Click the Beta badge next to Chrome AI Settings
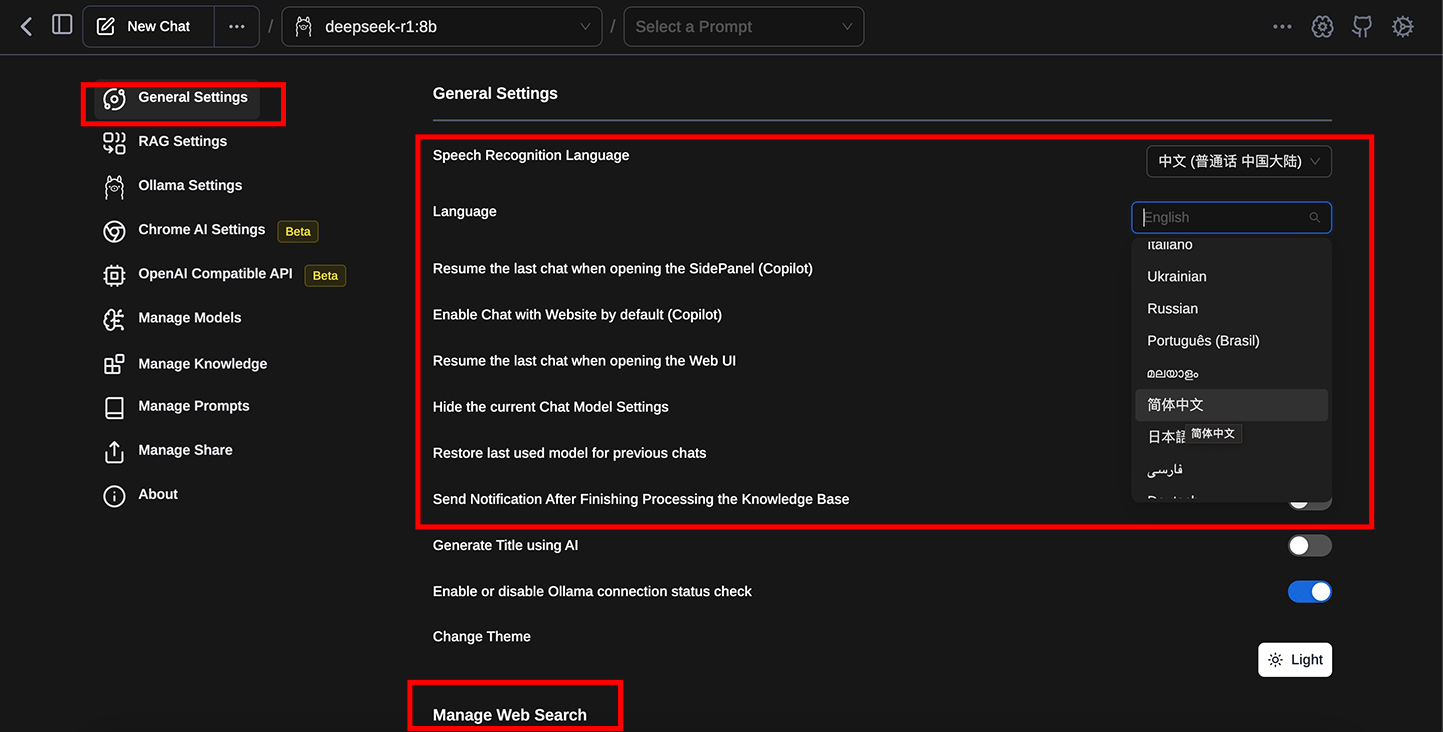Image resolution: width=1443 pixels, height=732 pixels. [x=298, y=231]
